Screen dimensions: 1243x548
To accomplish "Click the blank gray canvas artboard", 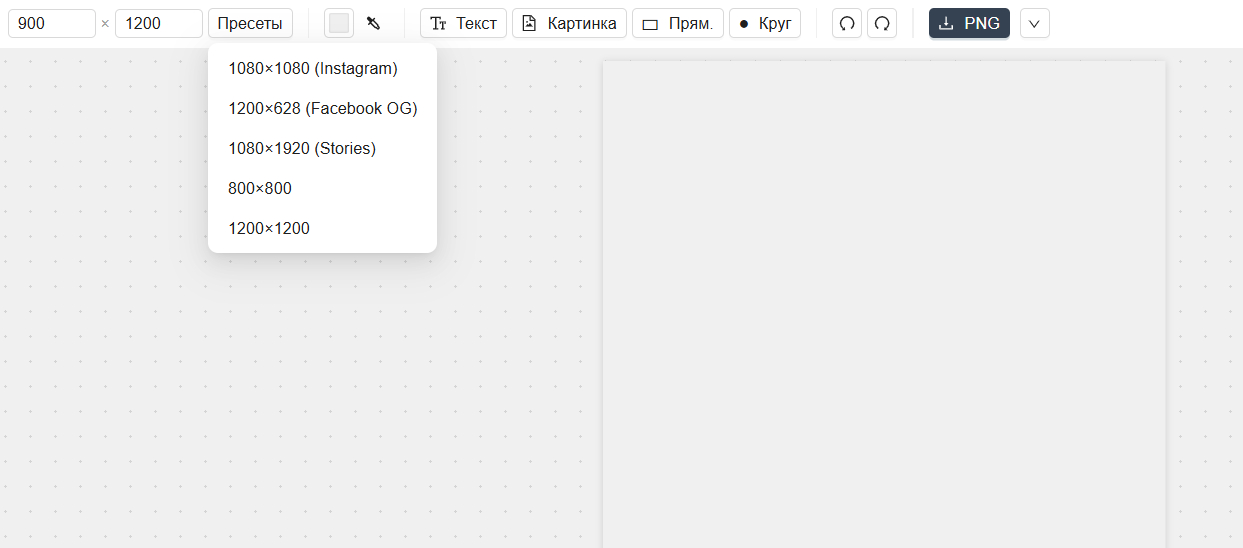I will [x=884, y=304].
